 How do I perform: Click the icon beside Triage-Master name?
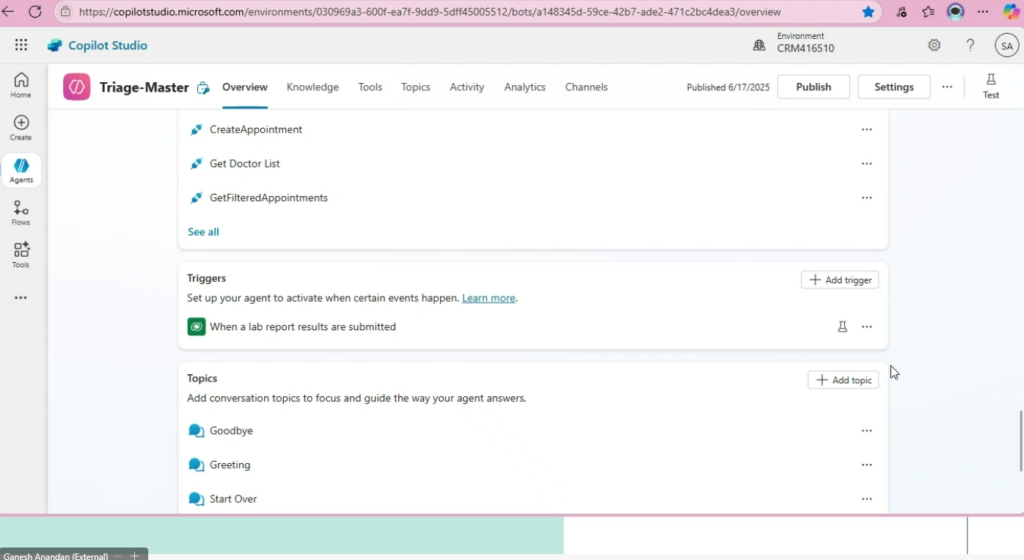(203, 87)
